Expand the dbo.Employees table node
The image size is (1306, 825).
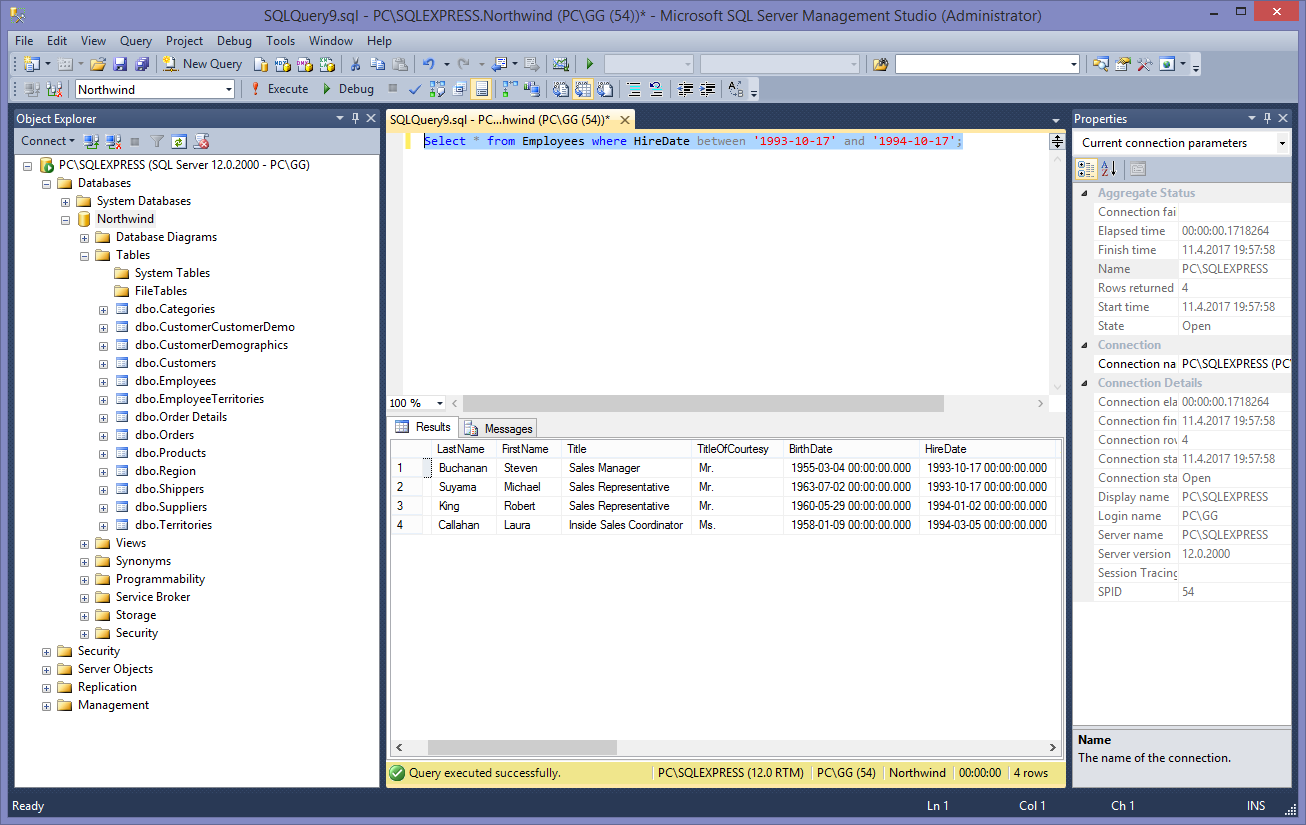103,381
